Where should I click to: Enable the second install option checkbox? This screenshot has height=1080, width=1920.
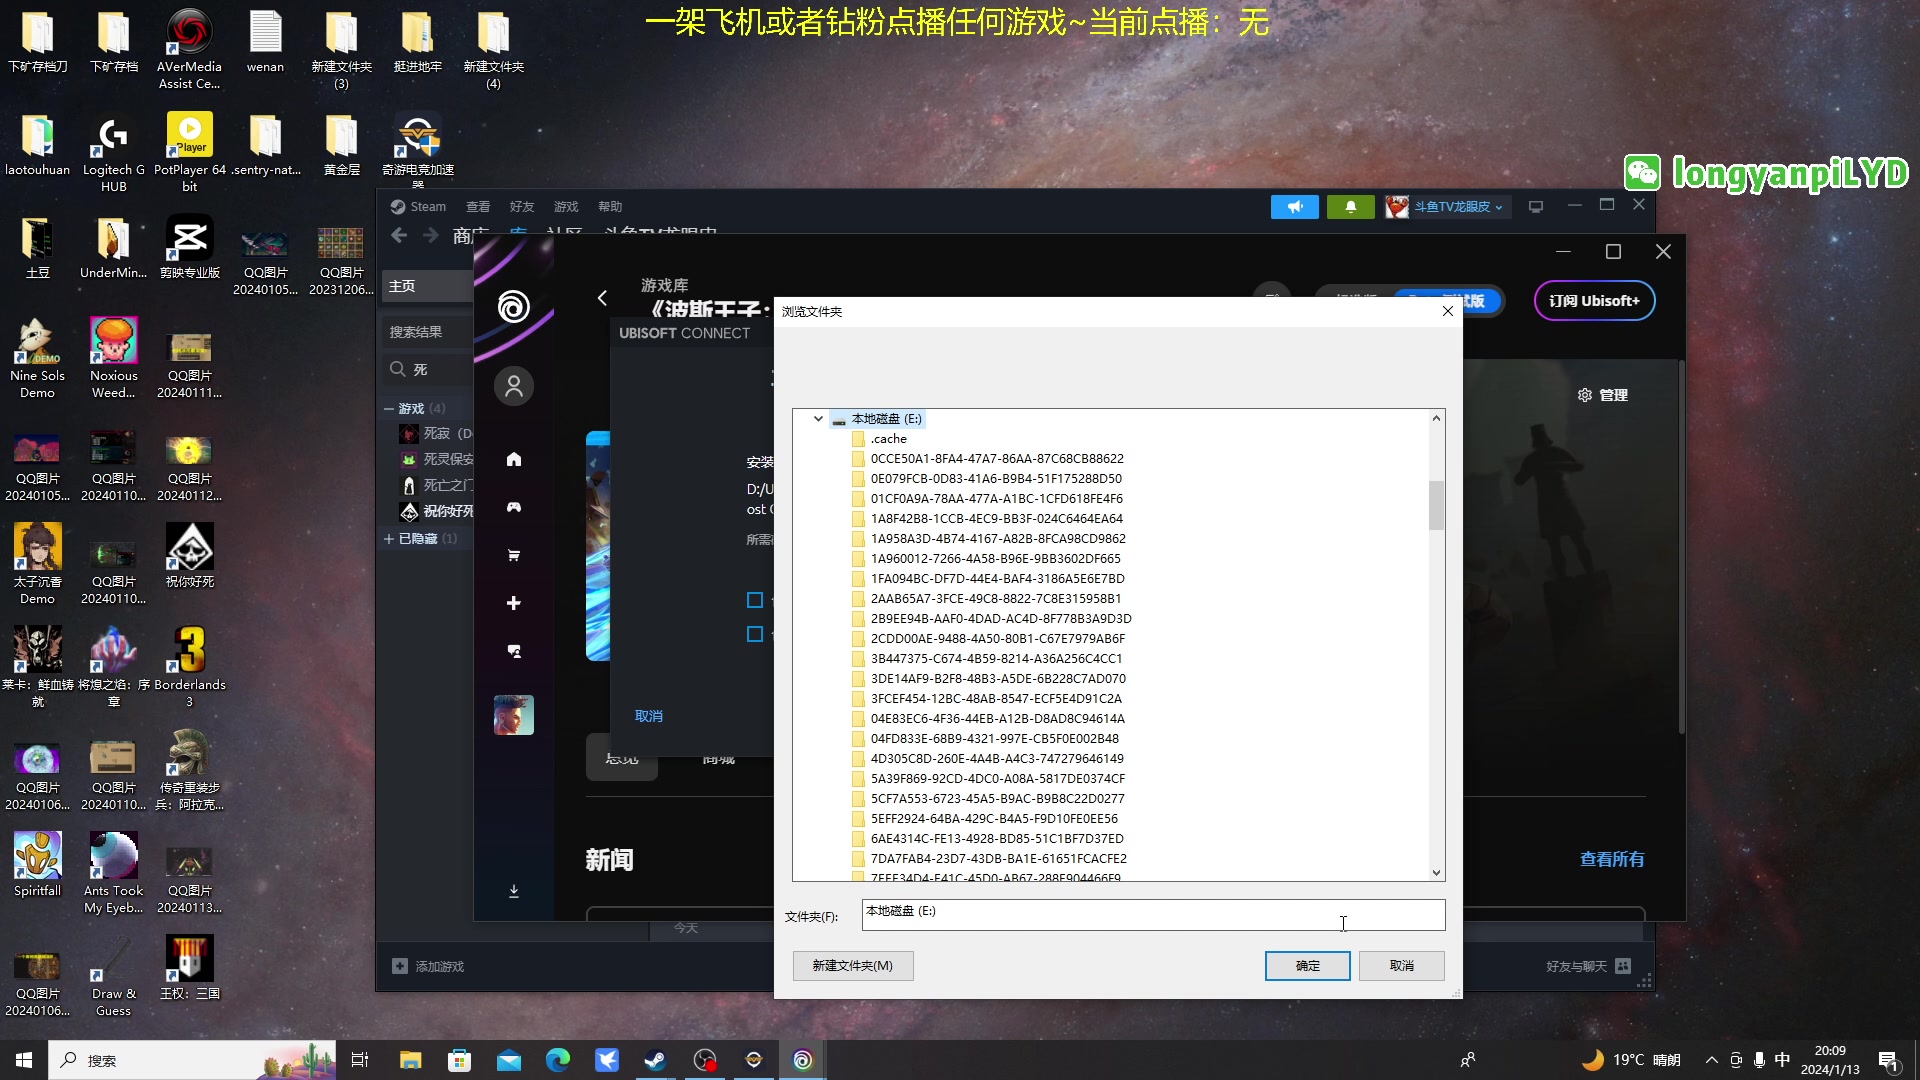[x=755, y=634]
